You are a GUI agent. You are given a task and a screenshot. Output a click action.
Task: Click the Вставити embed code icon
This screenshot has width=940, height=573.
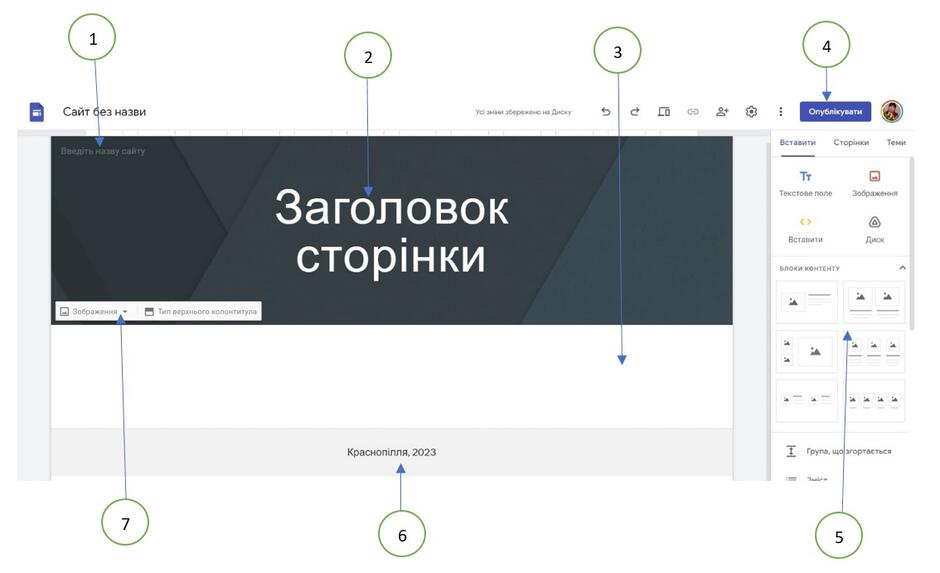[805, 230]
